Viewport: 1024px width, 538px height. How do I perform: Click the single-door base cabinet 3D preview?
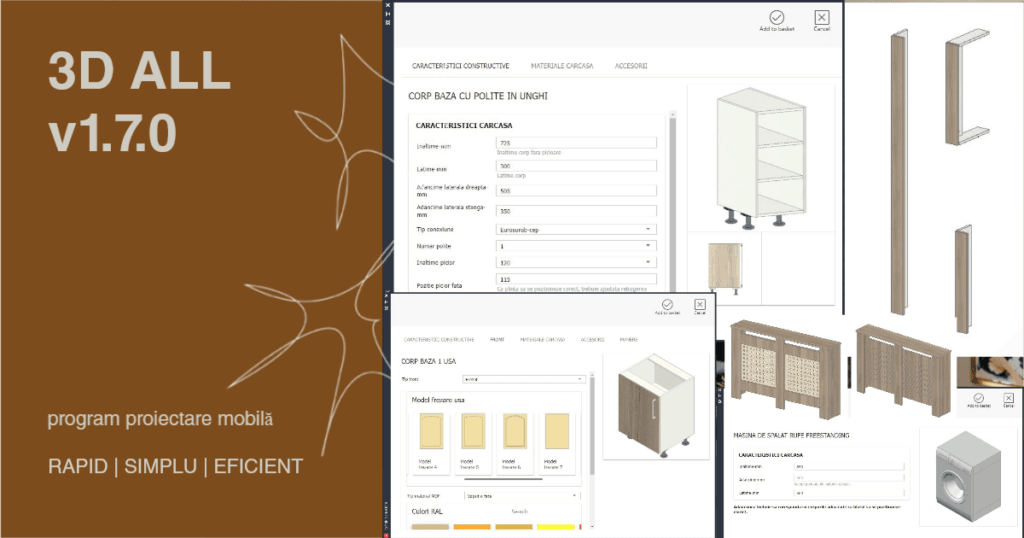point(655,406)
